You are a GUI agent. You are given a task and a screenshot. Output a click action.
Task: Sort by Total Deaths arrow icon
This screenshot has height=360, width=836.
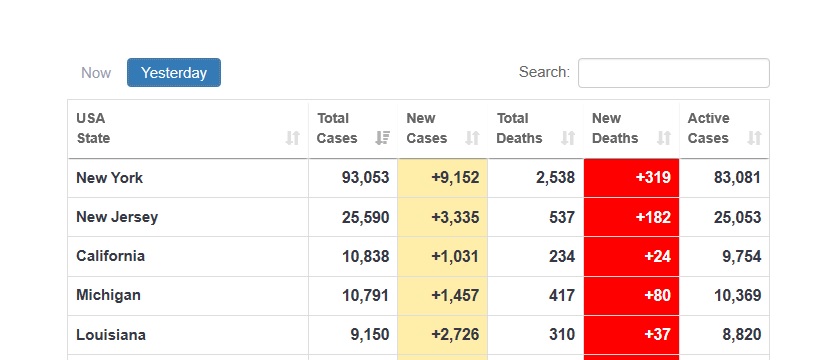click(x=568, y=138)
